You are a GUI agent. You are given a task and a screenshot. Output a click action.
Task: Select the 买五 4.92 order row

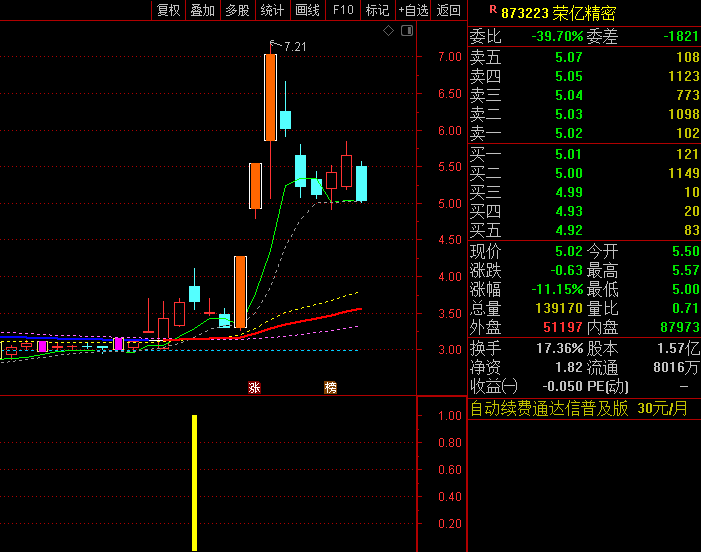pos(584,231)
